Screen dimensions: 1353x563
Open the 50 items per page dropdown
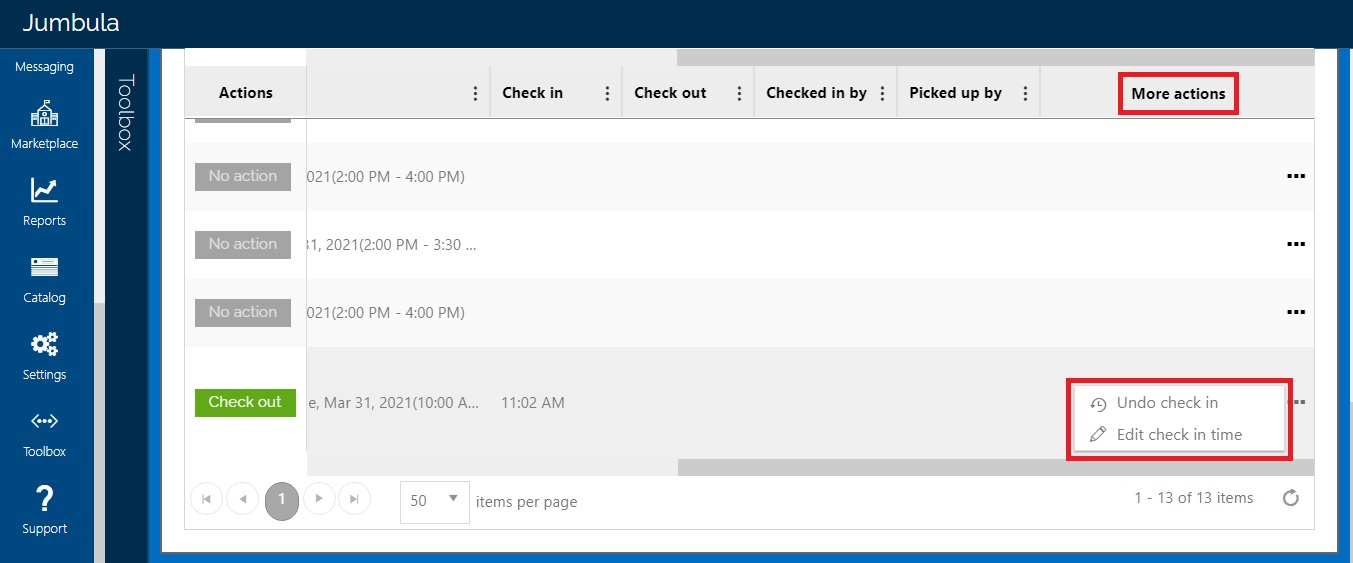[435, 500]
